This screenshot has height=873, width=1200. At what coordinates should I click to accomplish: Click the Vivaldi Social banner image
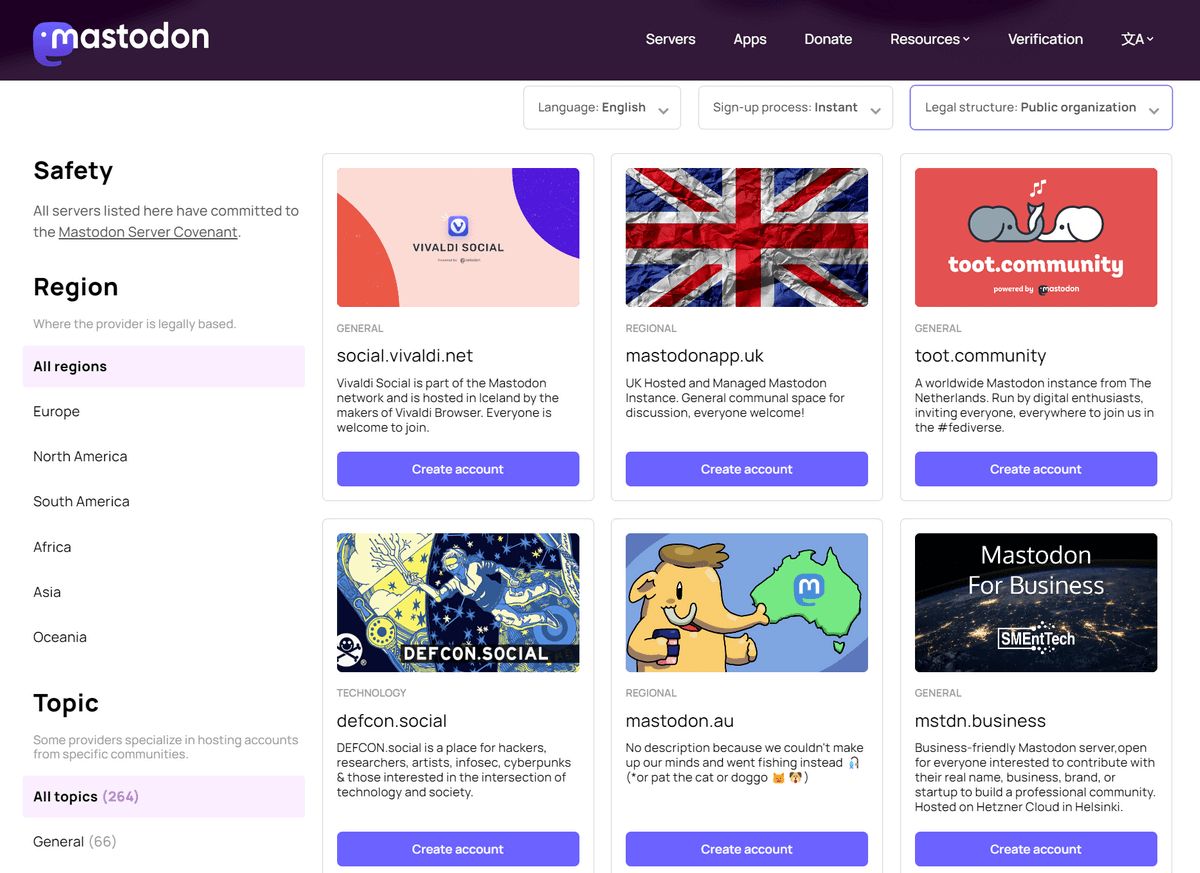coord(458,237)
